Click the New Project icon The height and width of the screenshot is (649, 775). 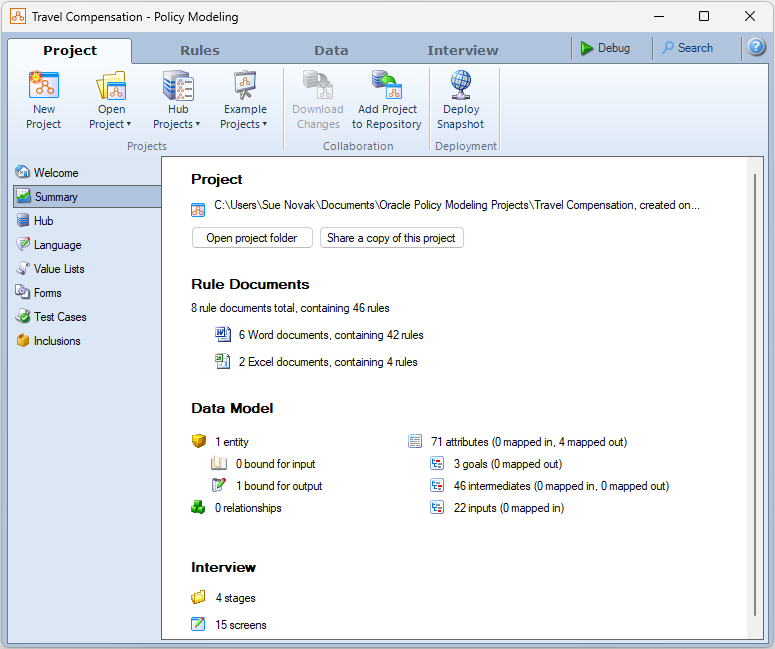(44, 86)
